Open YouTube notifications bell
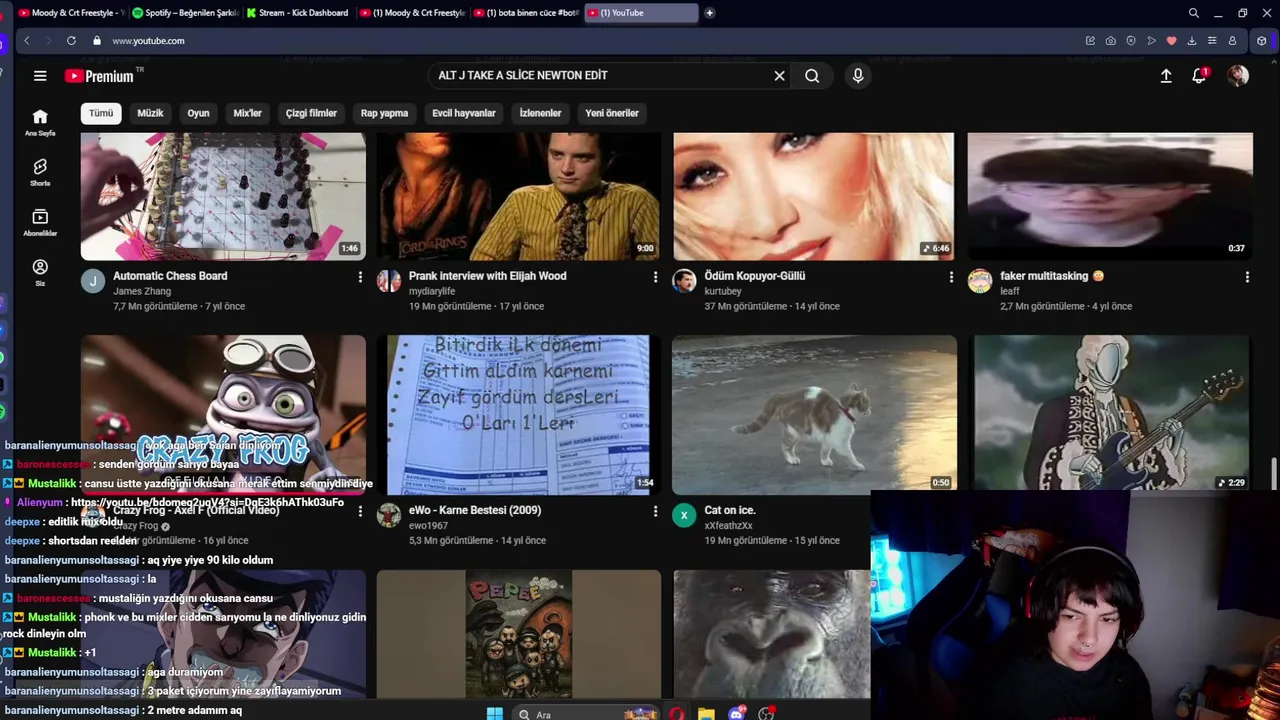The image size is (1280, 720). pyautogui.click(x=1199, y=76)
